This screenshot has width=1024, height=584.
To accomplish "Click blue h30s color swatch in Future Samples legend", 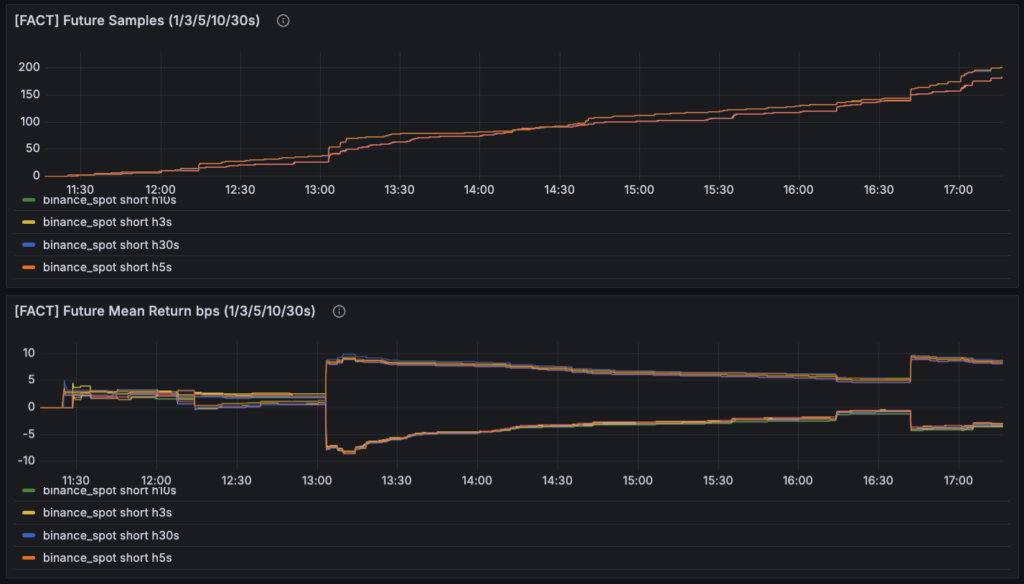I will 29,245.
